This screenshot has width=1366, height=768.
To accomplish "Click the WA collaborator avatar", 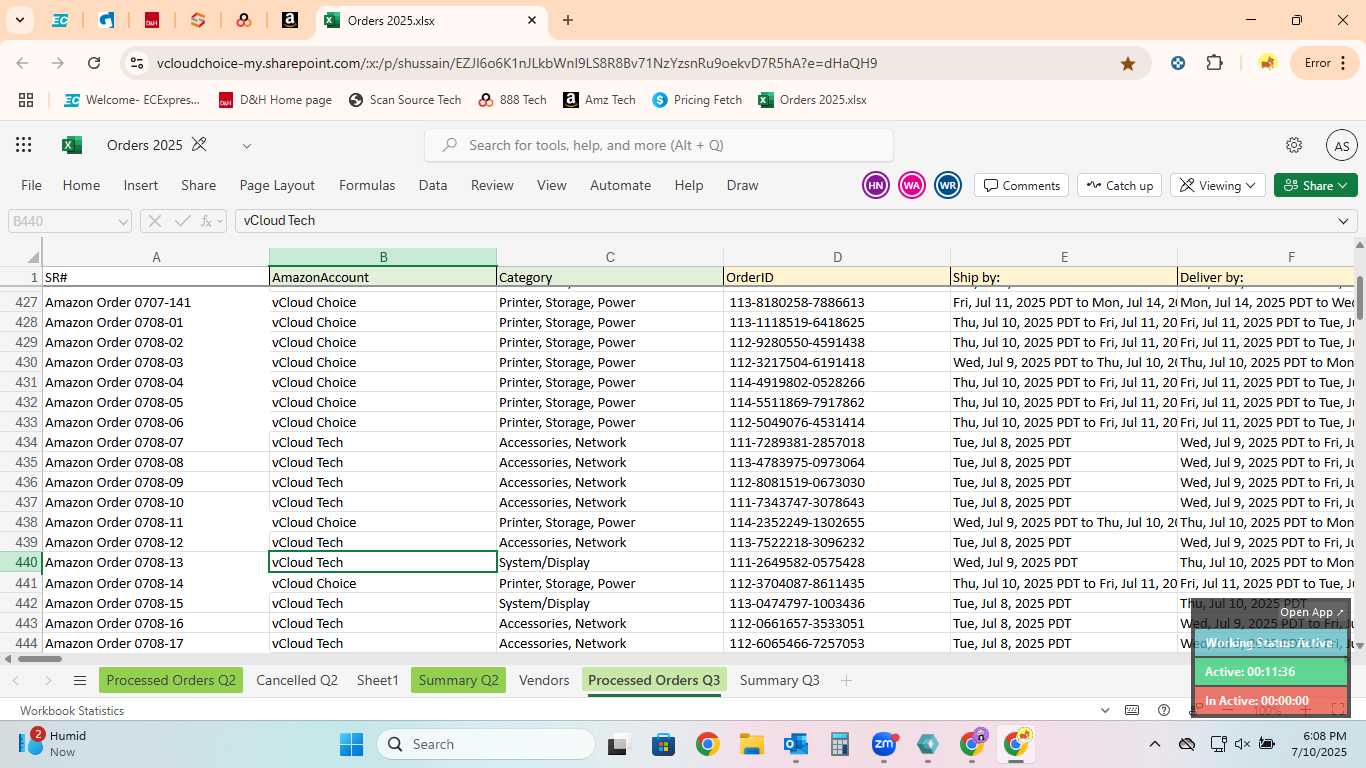I will tap(911, 185).
